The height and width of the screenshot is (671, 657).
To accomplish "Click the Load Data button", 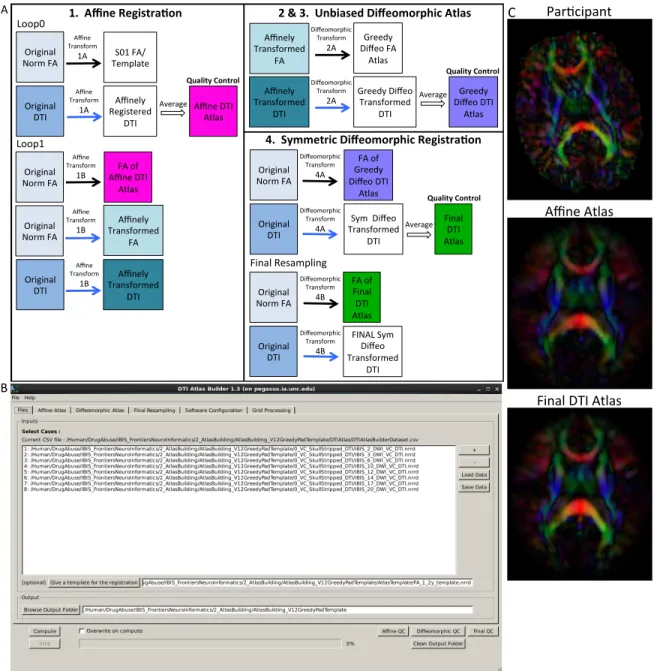I will pyautogui.click(x=474, y=475).
